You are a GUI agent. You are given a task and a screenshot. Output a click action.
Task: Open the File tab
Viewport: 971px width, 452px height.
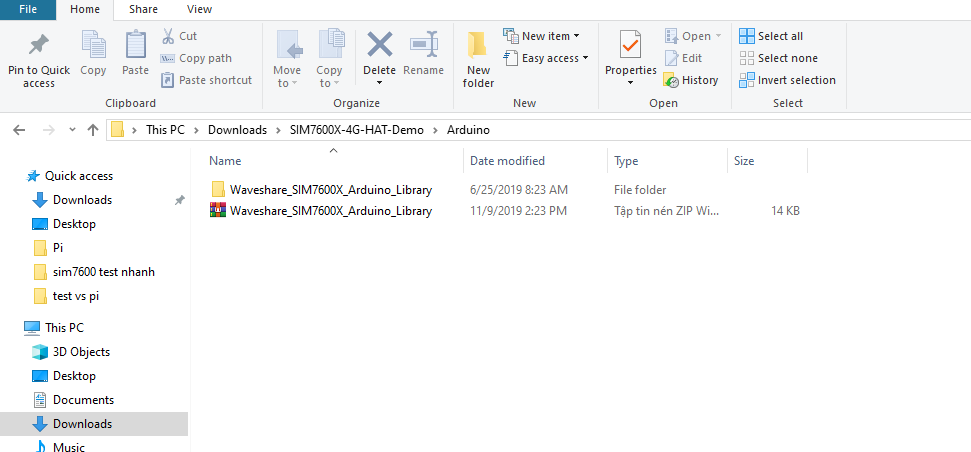(x=28, y=9)
